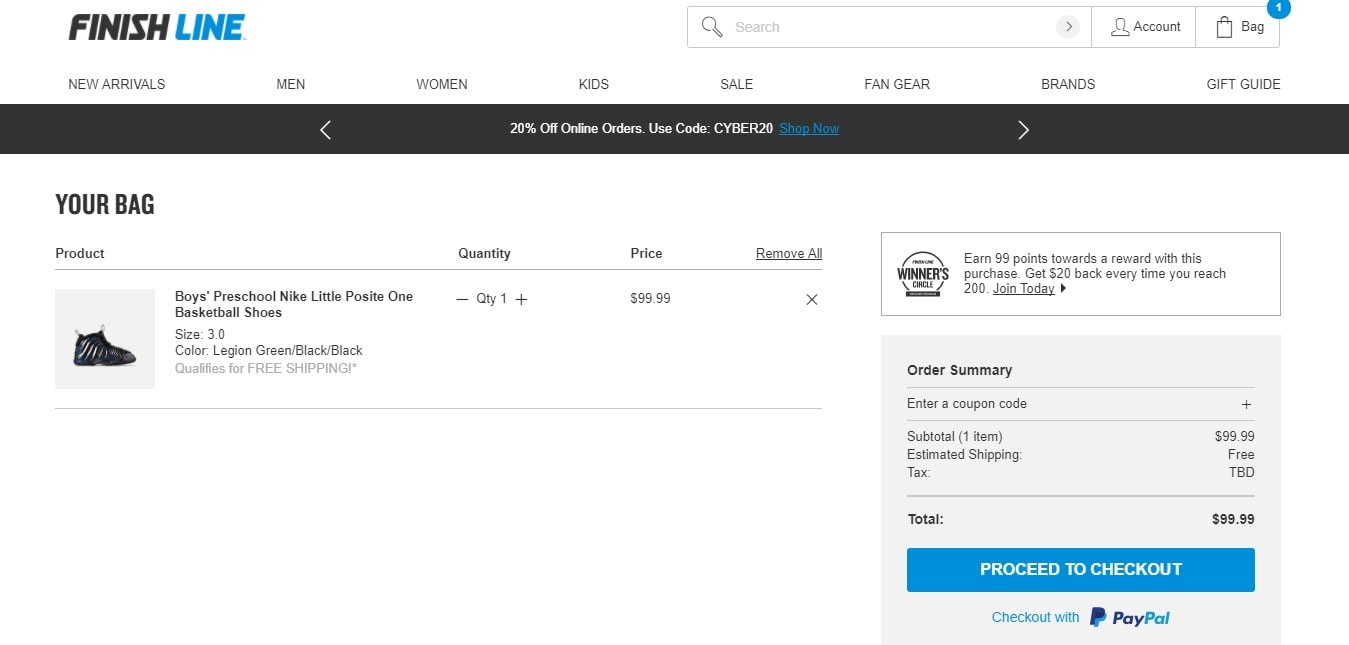Open the Nike Little Posite shoe thumbnail
Screen dimensions: 1349x645
(x=105, y=339)
